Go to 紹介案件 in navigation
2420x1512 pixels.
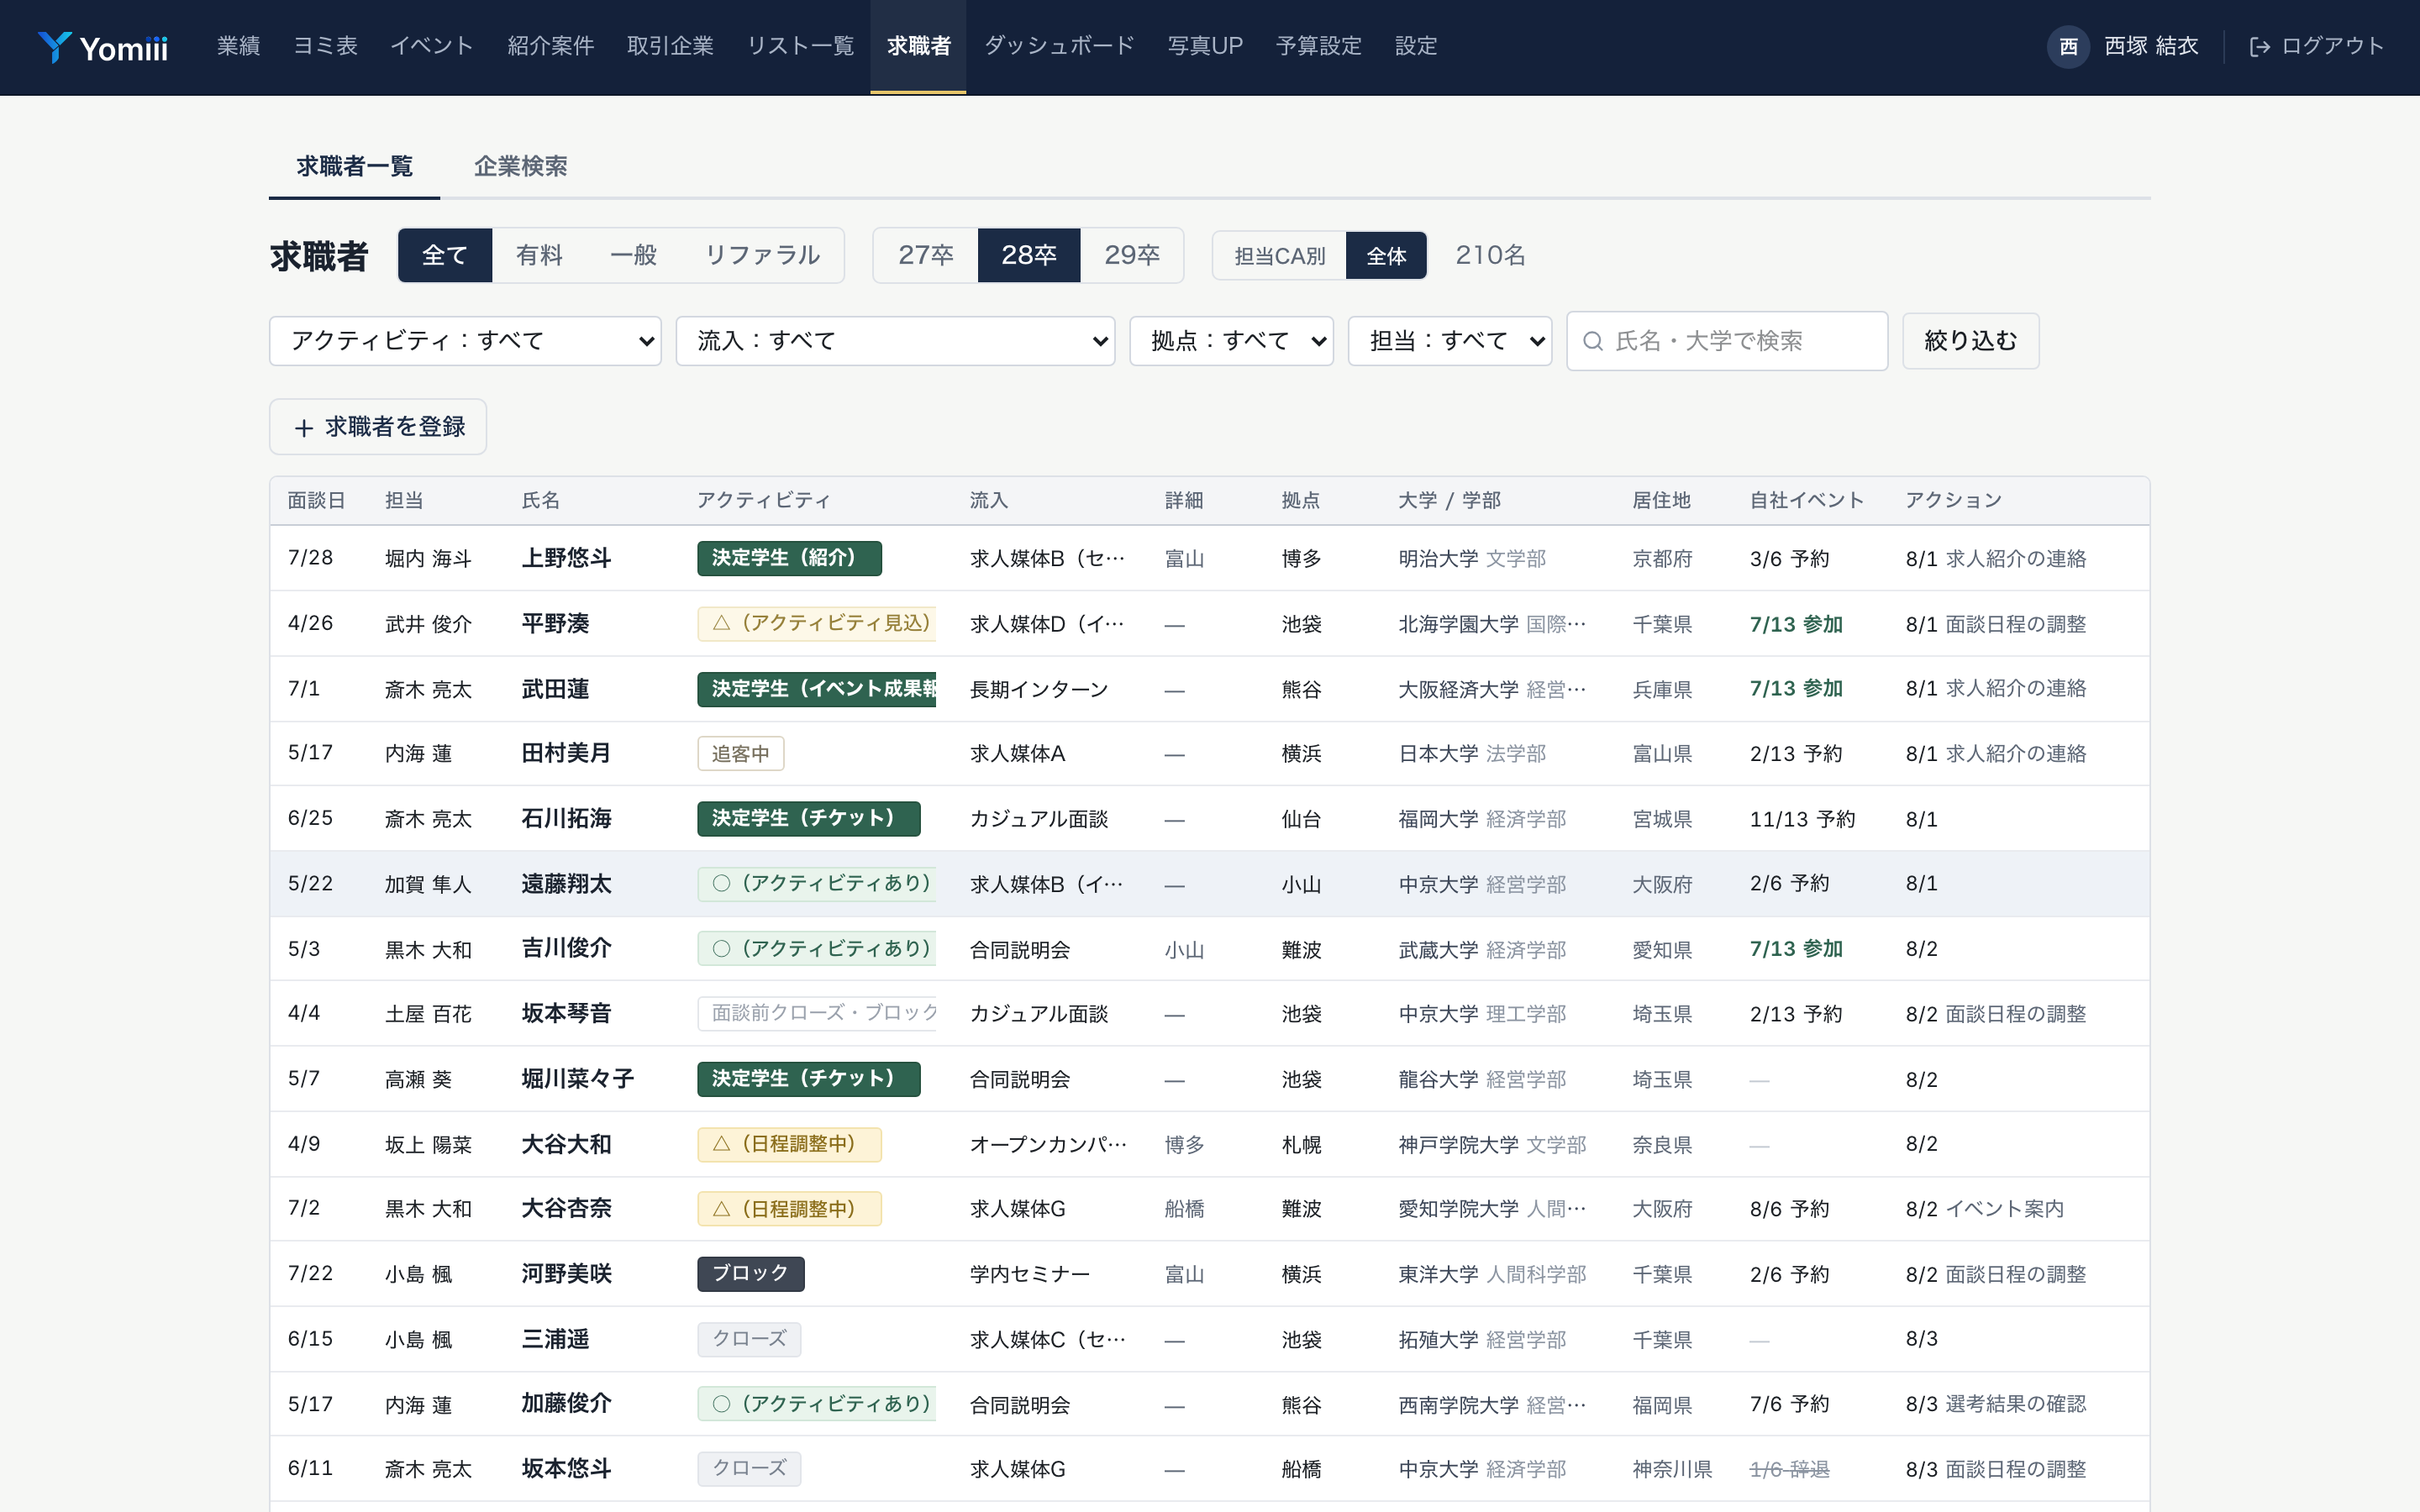pyautogui.click(x=550, y=47)
